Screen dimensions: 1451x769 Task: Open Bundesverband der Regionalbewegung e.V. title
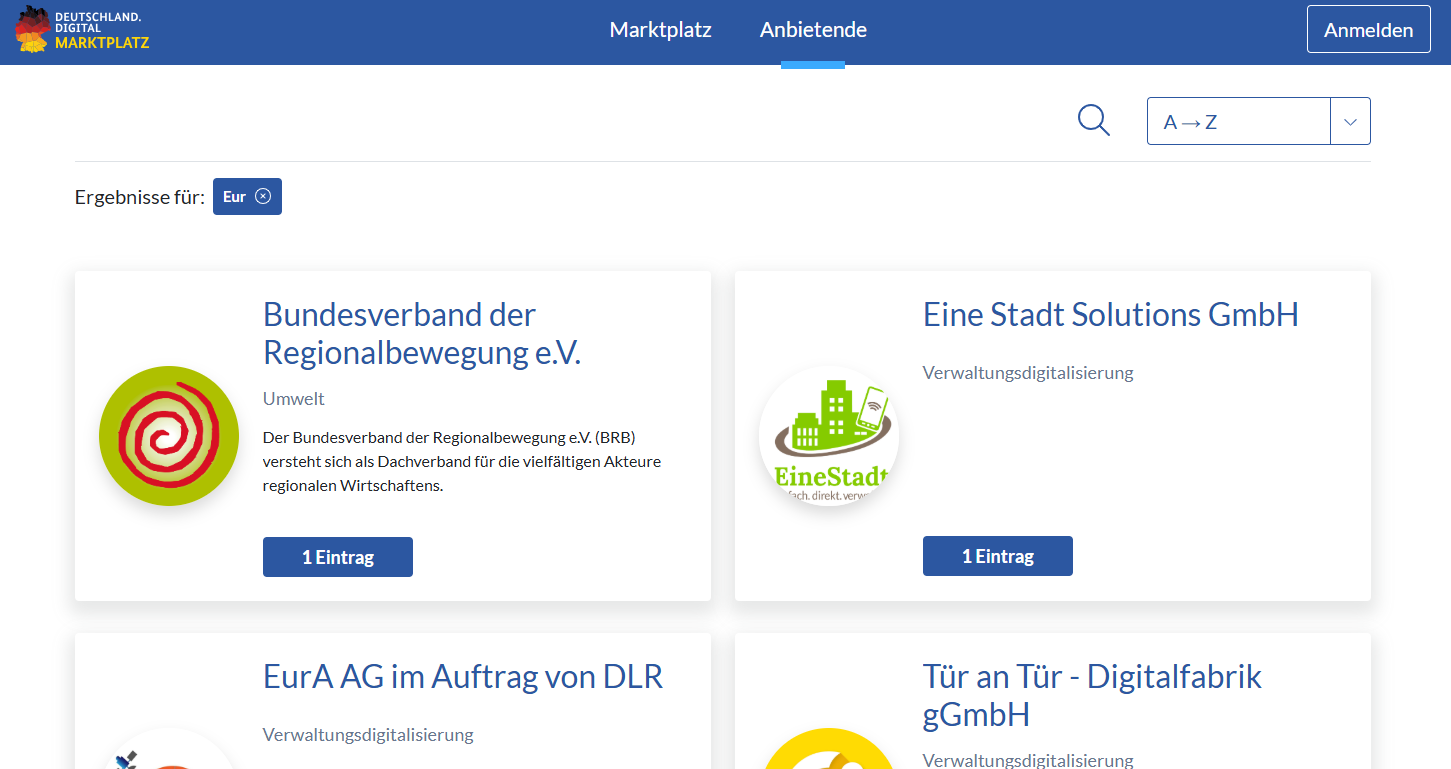click(422, 334)
